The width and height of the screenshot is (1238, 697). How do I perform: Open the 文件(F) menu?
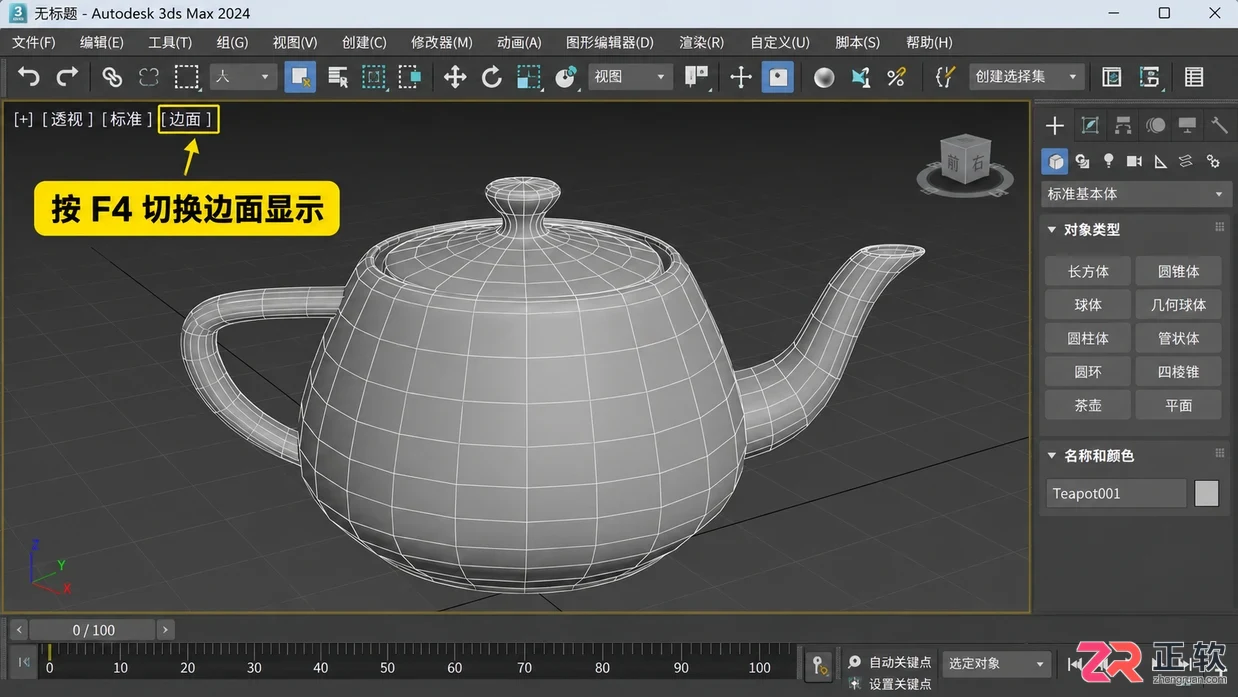pyautogui.click(x=34, y=42)
